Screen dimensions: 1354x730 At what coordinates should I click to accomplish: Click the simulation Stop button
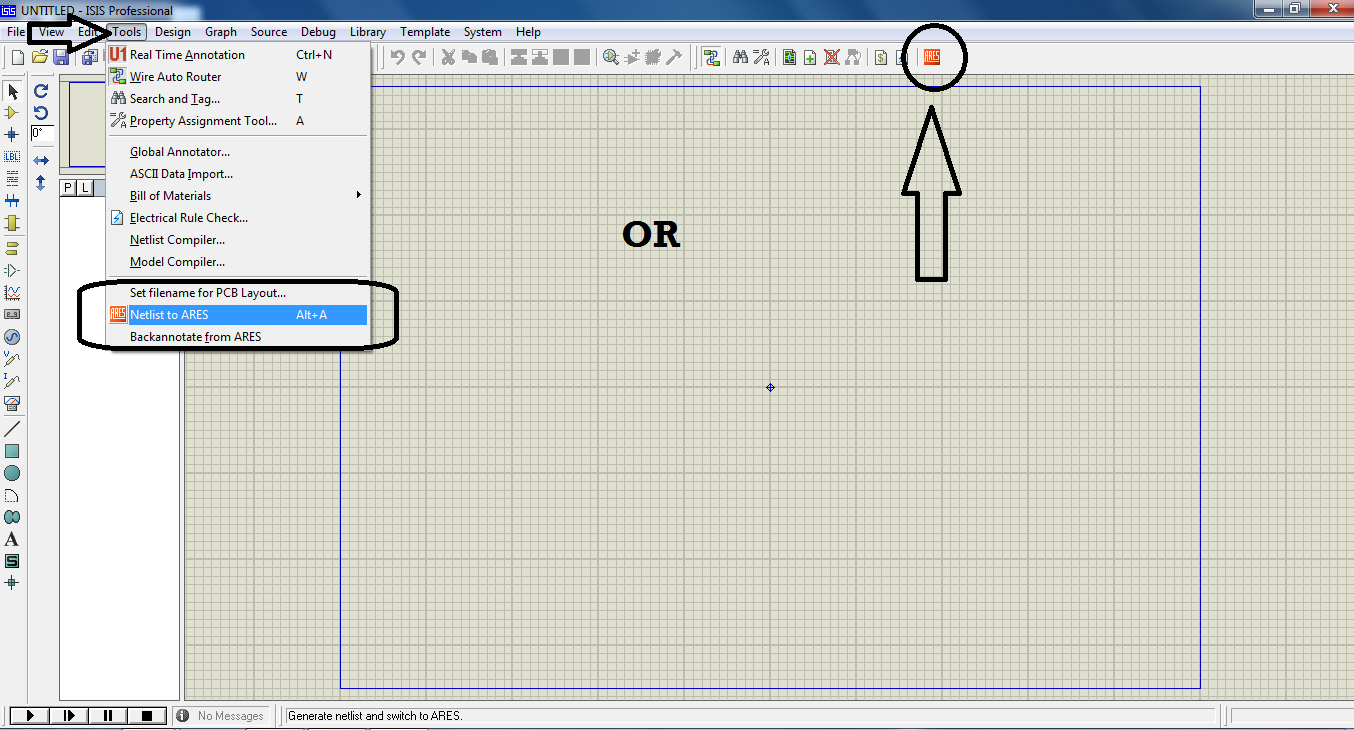(146, 715)
